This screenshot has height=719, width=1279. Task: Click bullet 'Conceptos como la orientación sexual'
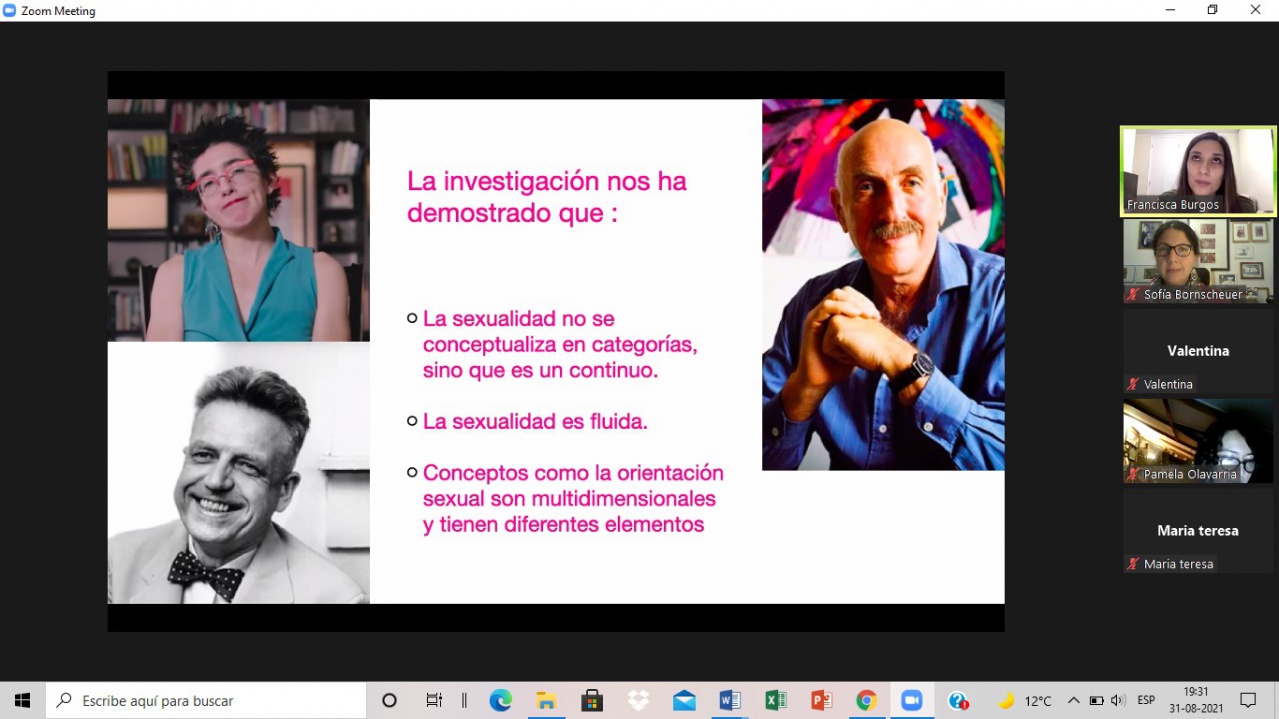click(x=573, y=498)
